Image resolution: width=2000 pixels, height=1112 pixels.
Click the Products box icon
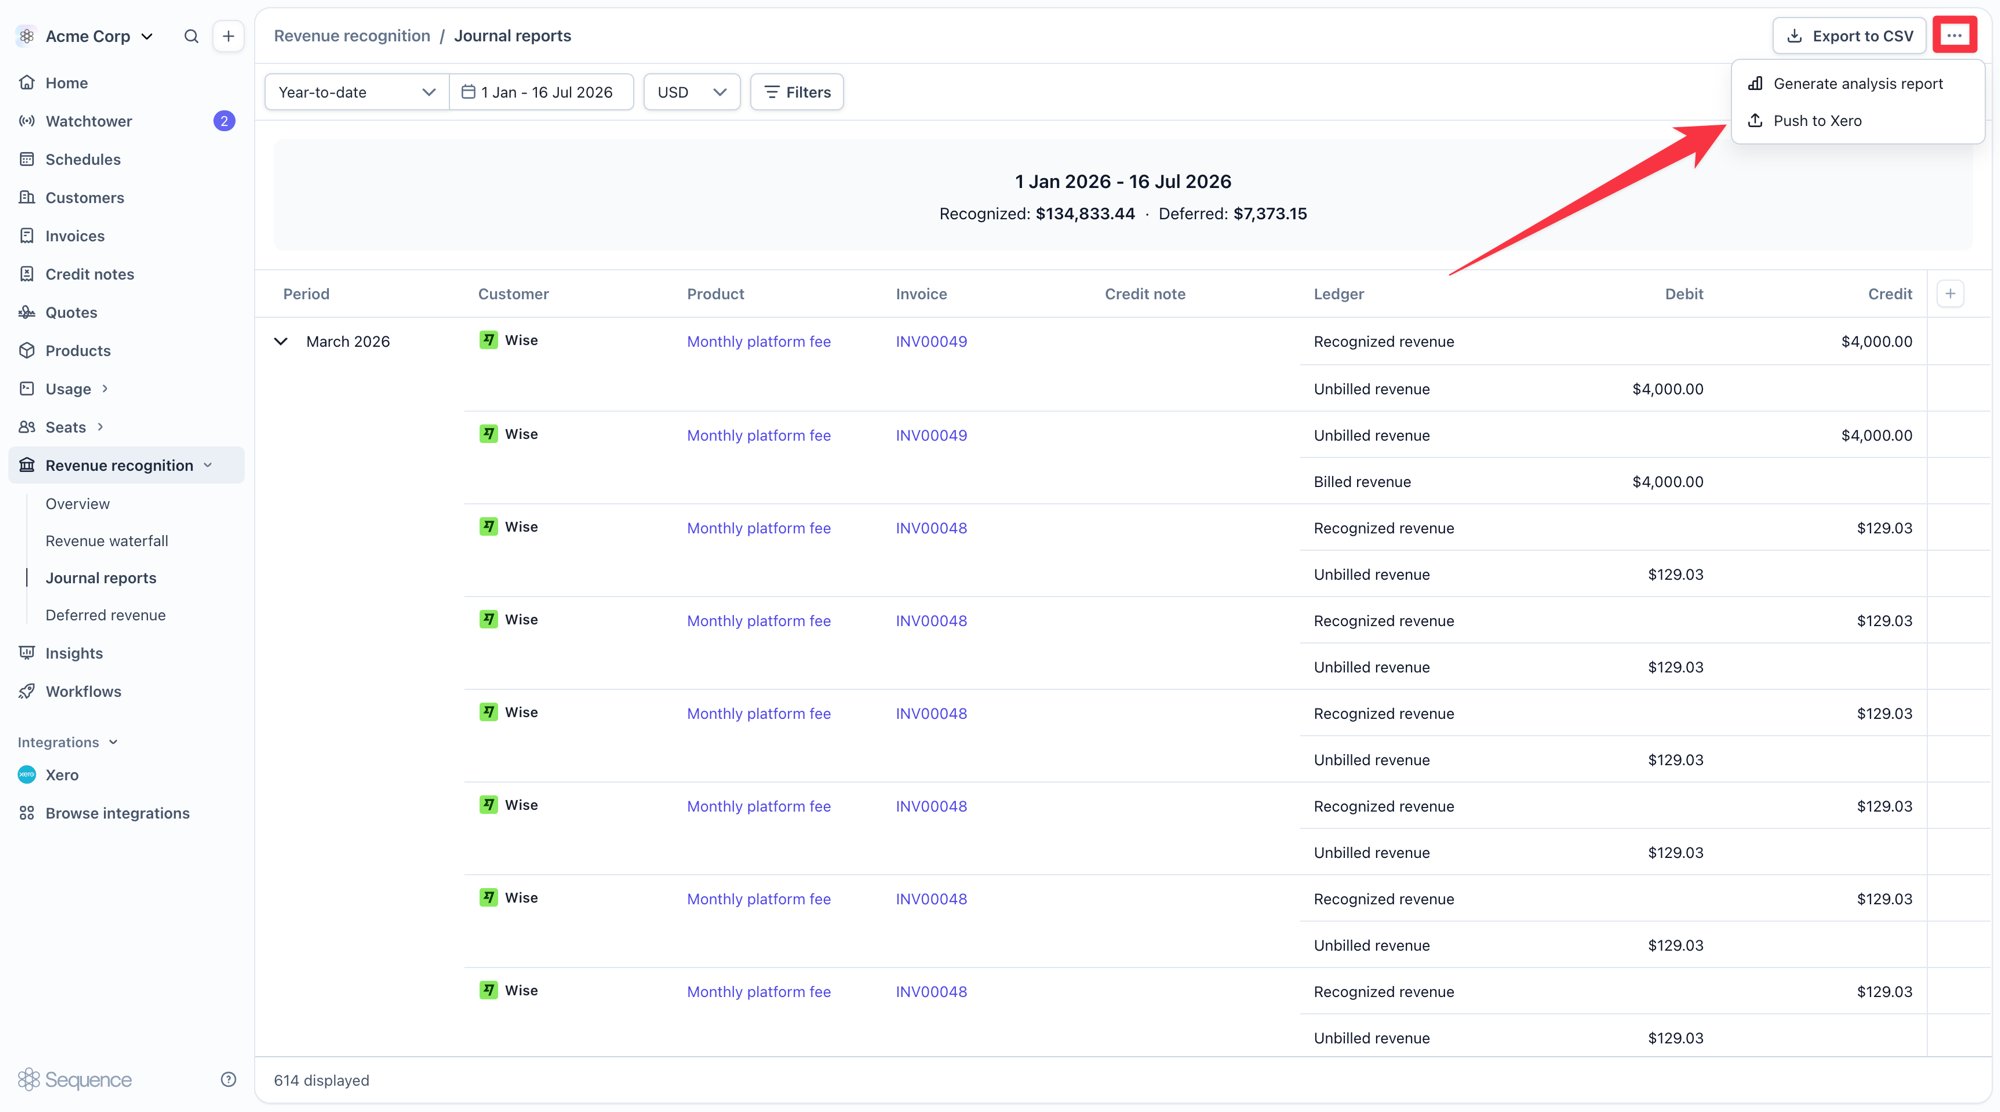[x=27, y=351]
